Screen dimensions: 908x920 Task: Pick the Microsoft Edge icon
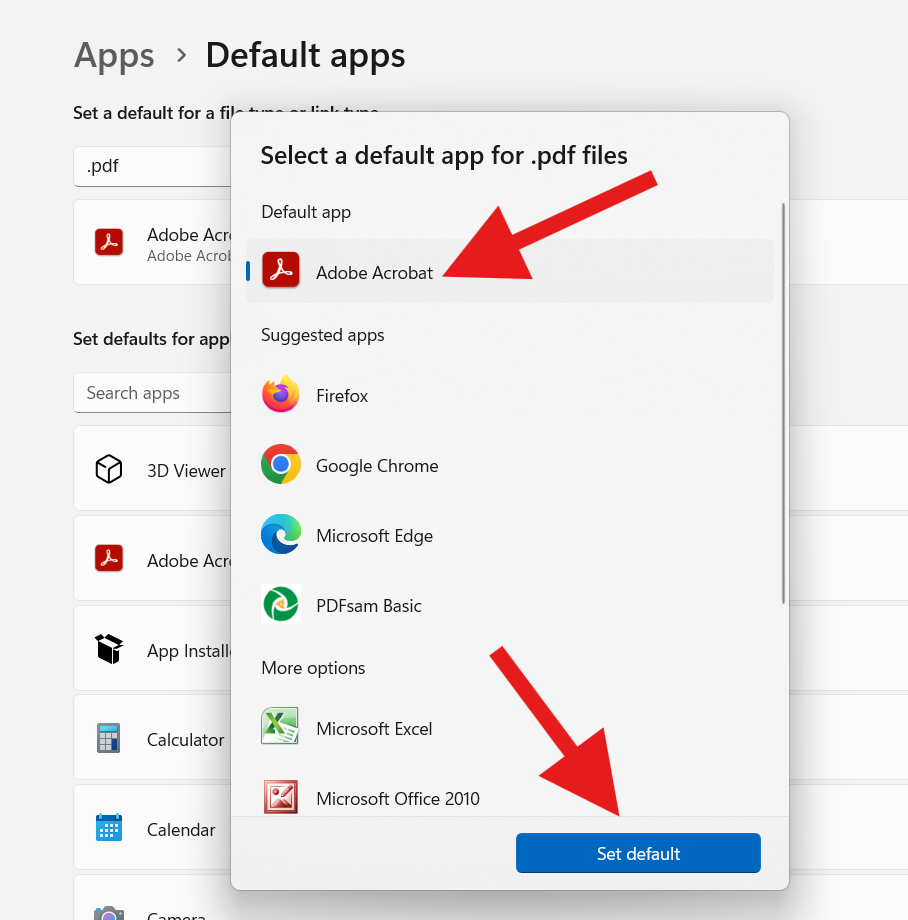[280, 534]
